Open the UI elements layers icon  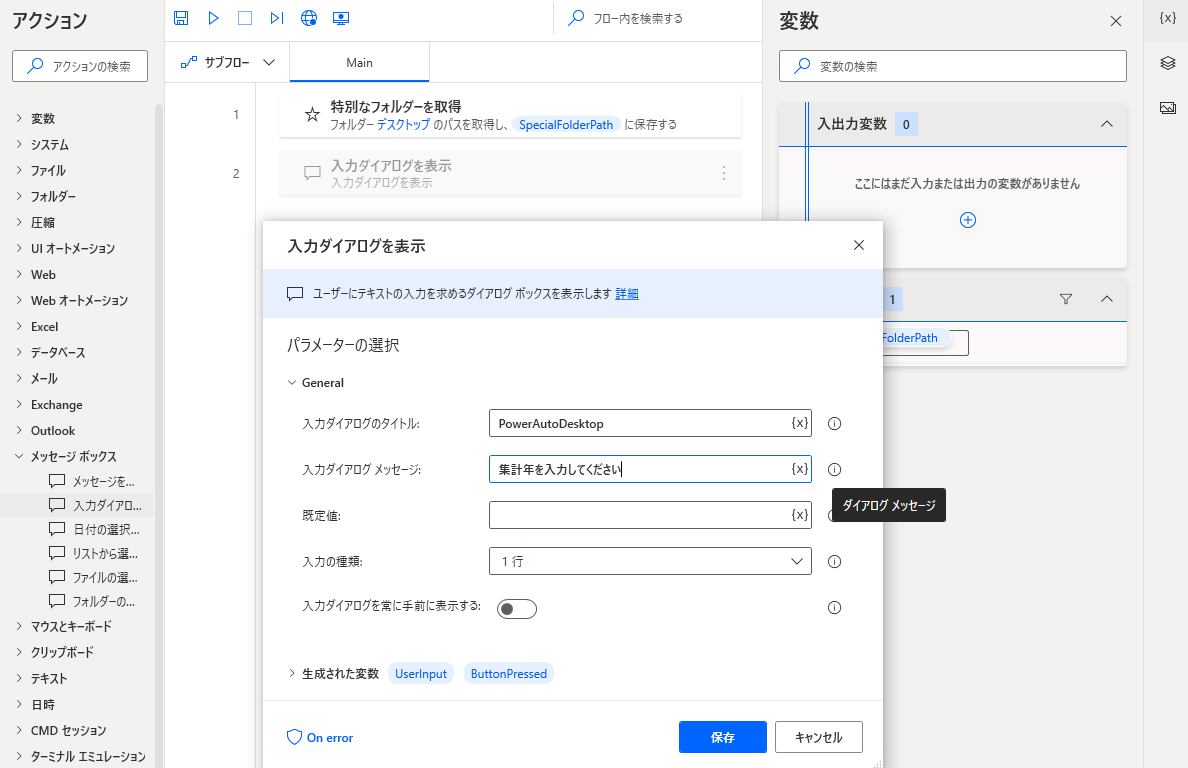[1168, 63]
